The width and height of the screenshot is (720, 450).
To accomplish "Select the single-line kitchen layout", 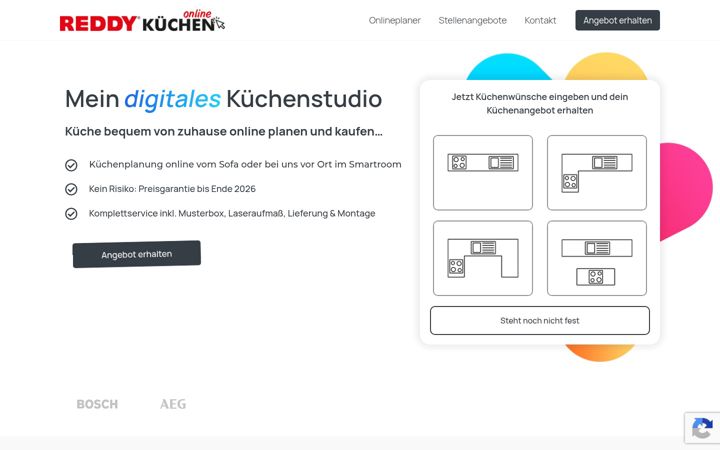I will click(483, 173).
